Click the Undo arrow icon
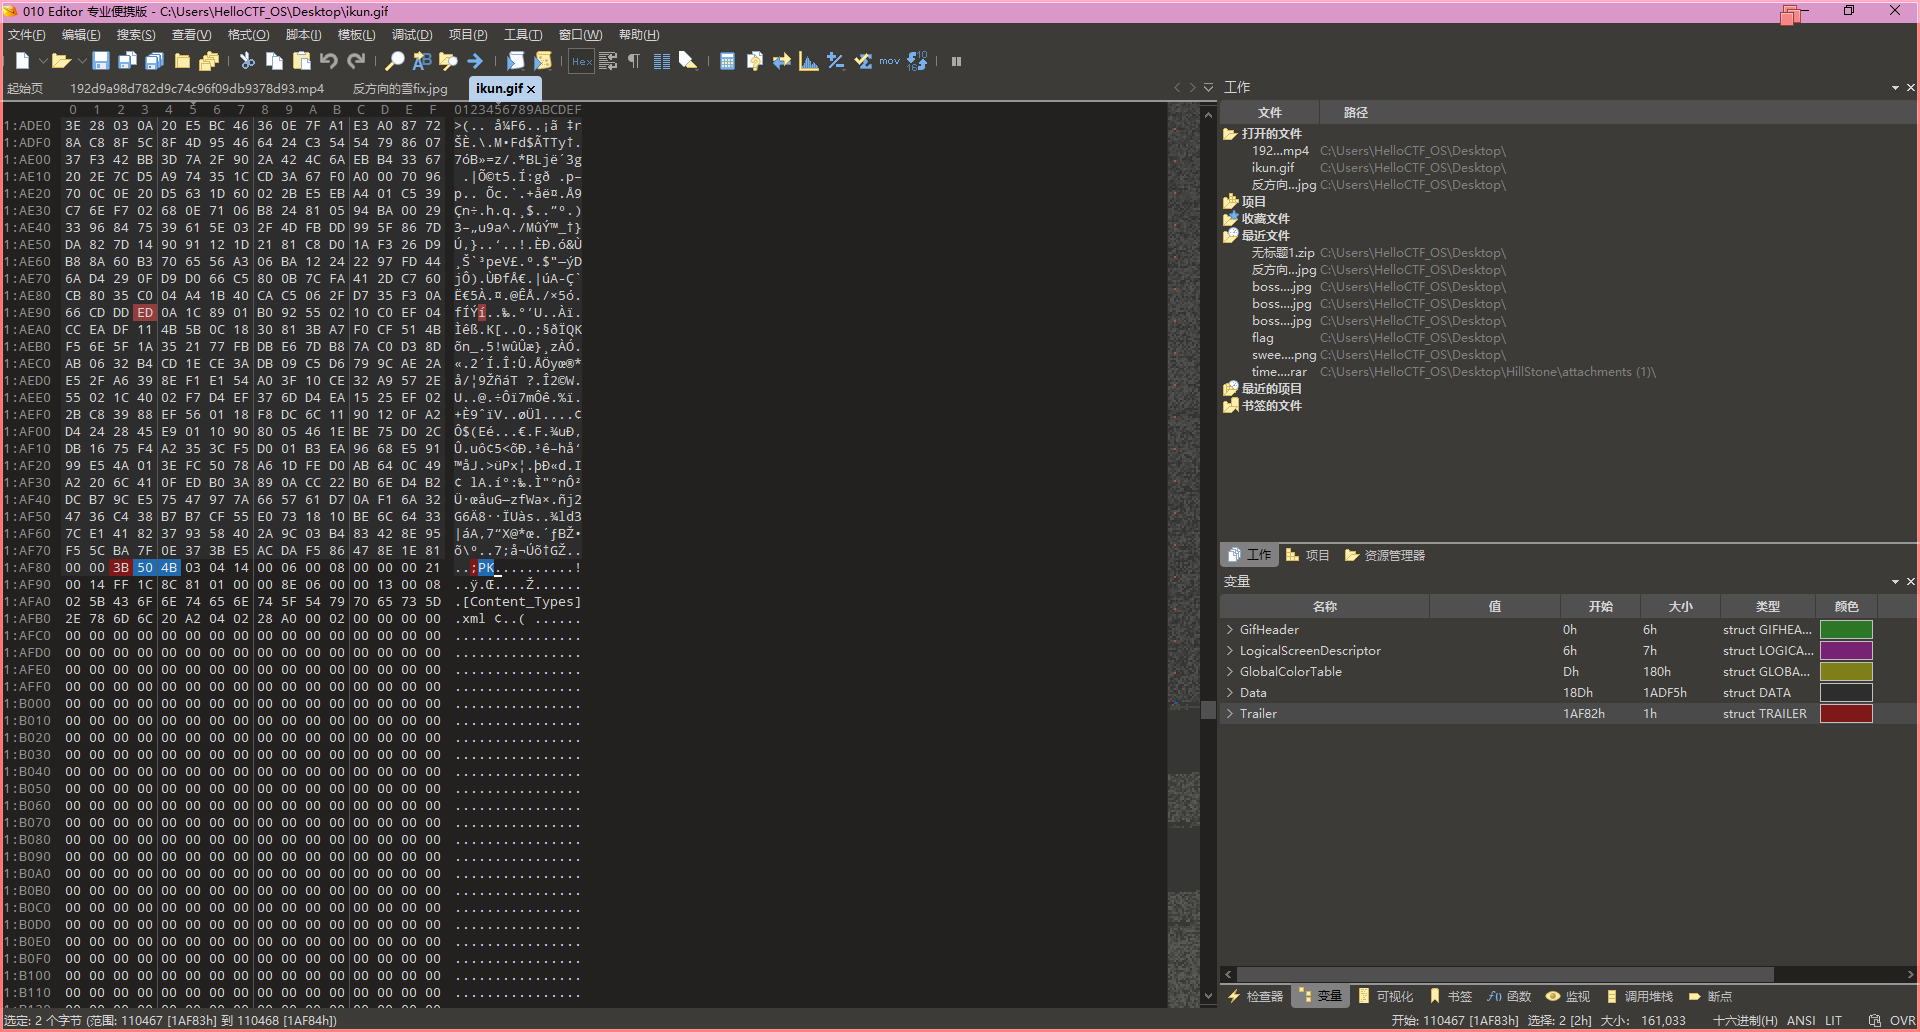 tap(328, 61)
